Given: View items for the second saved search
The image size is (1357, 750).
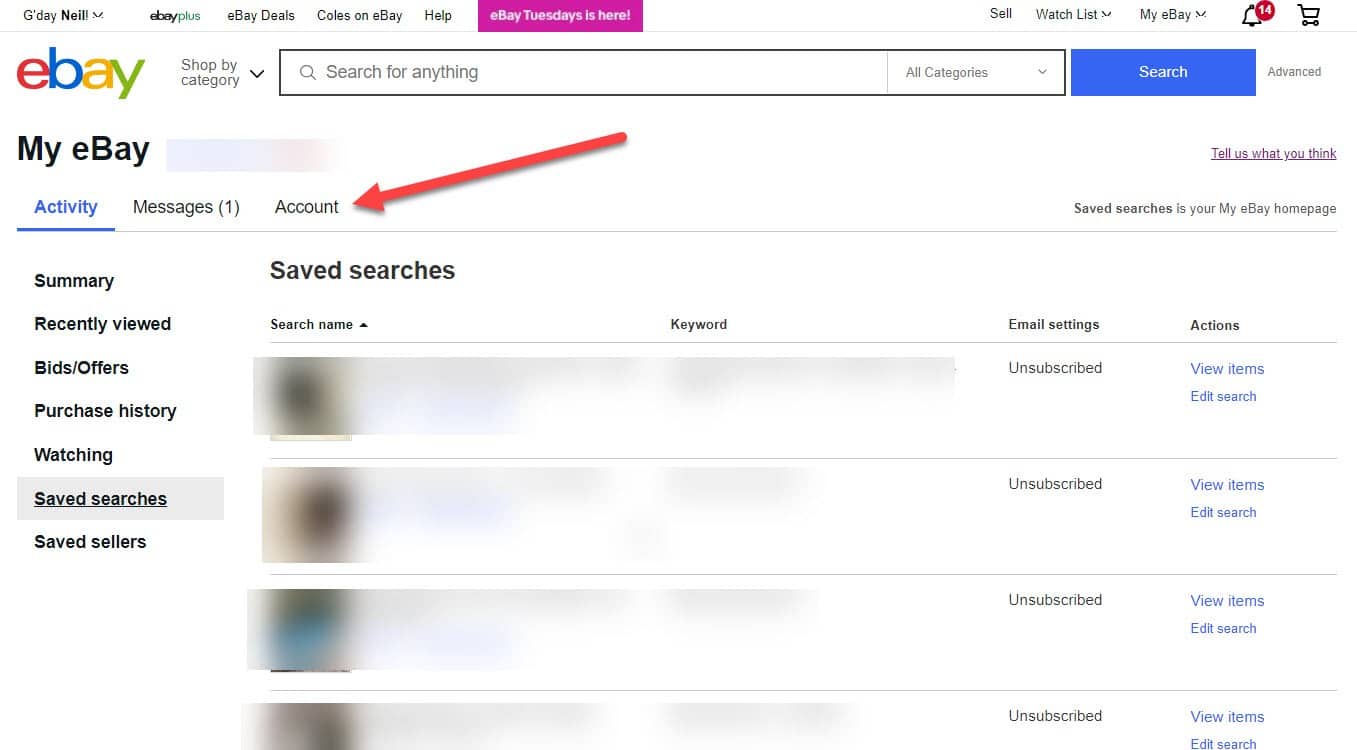Looking at the screenshot, I should pos(1227,485).
